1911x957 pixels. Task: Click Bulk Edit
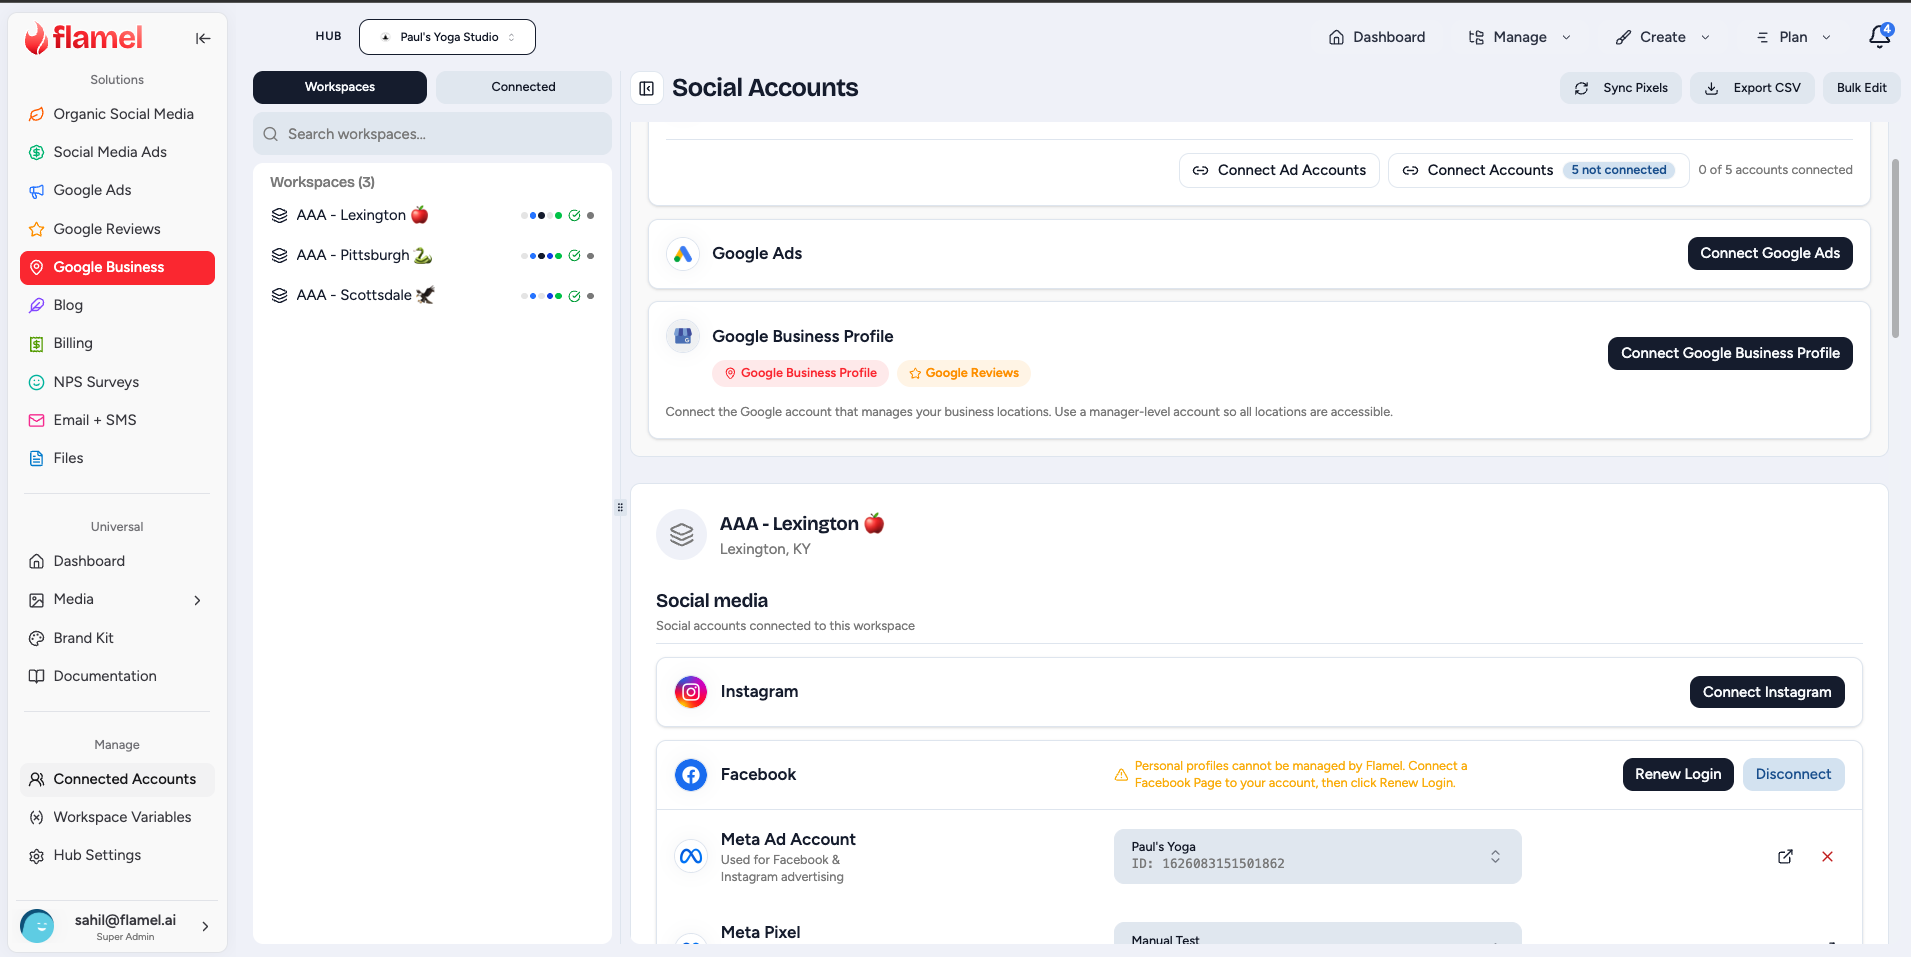pyautogui.click(x=1861, y=88)
